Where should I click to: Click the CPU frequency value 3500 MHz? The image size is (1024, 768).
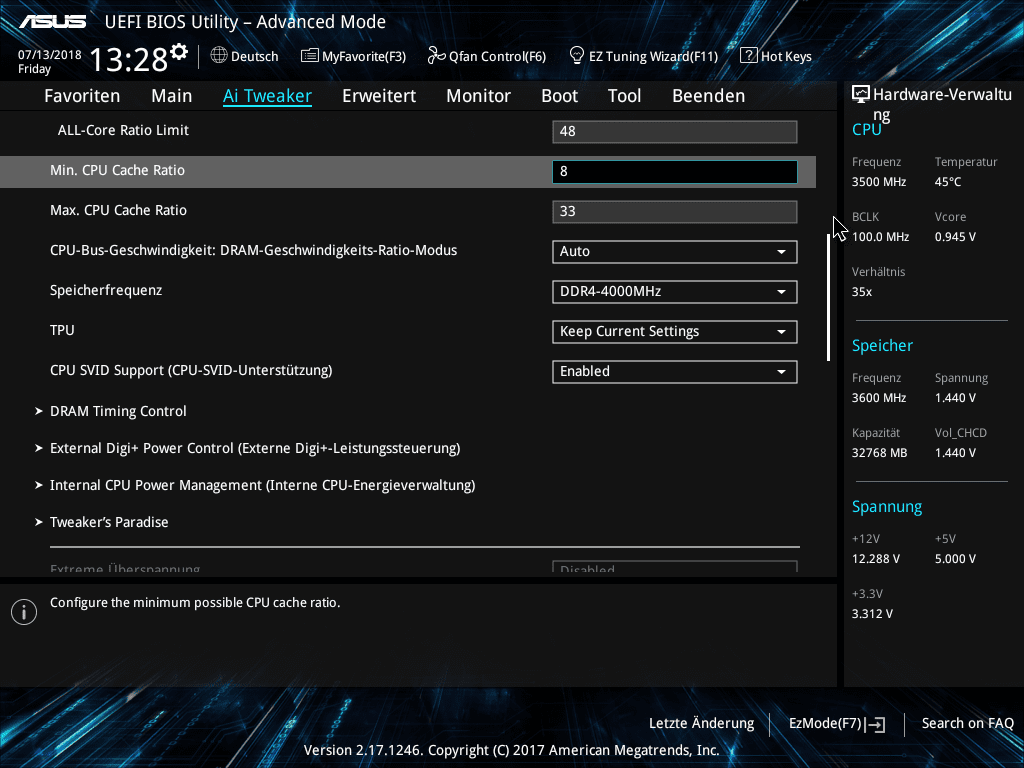tap(879, 182)
